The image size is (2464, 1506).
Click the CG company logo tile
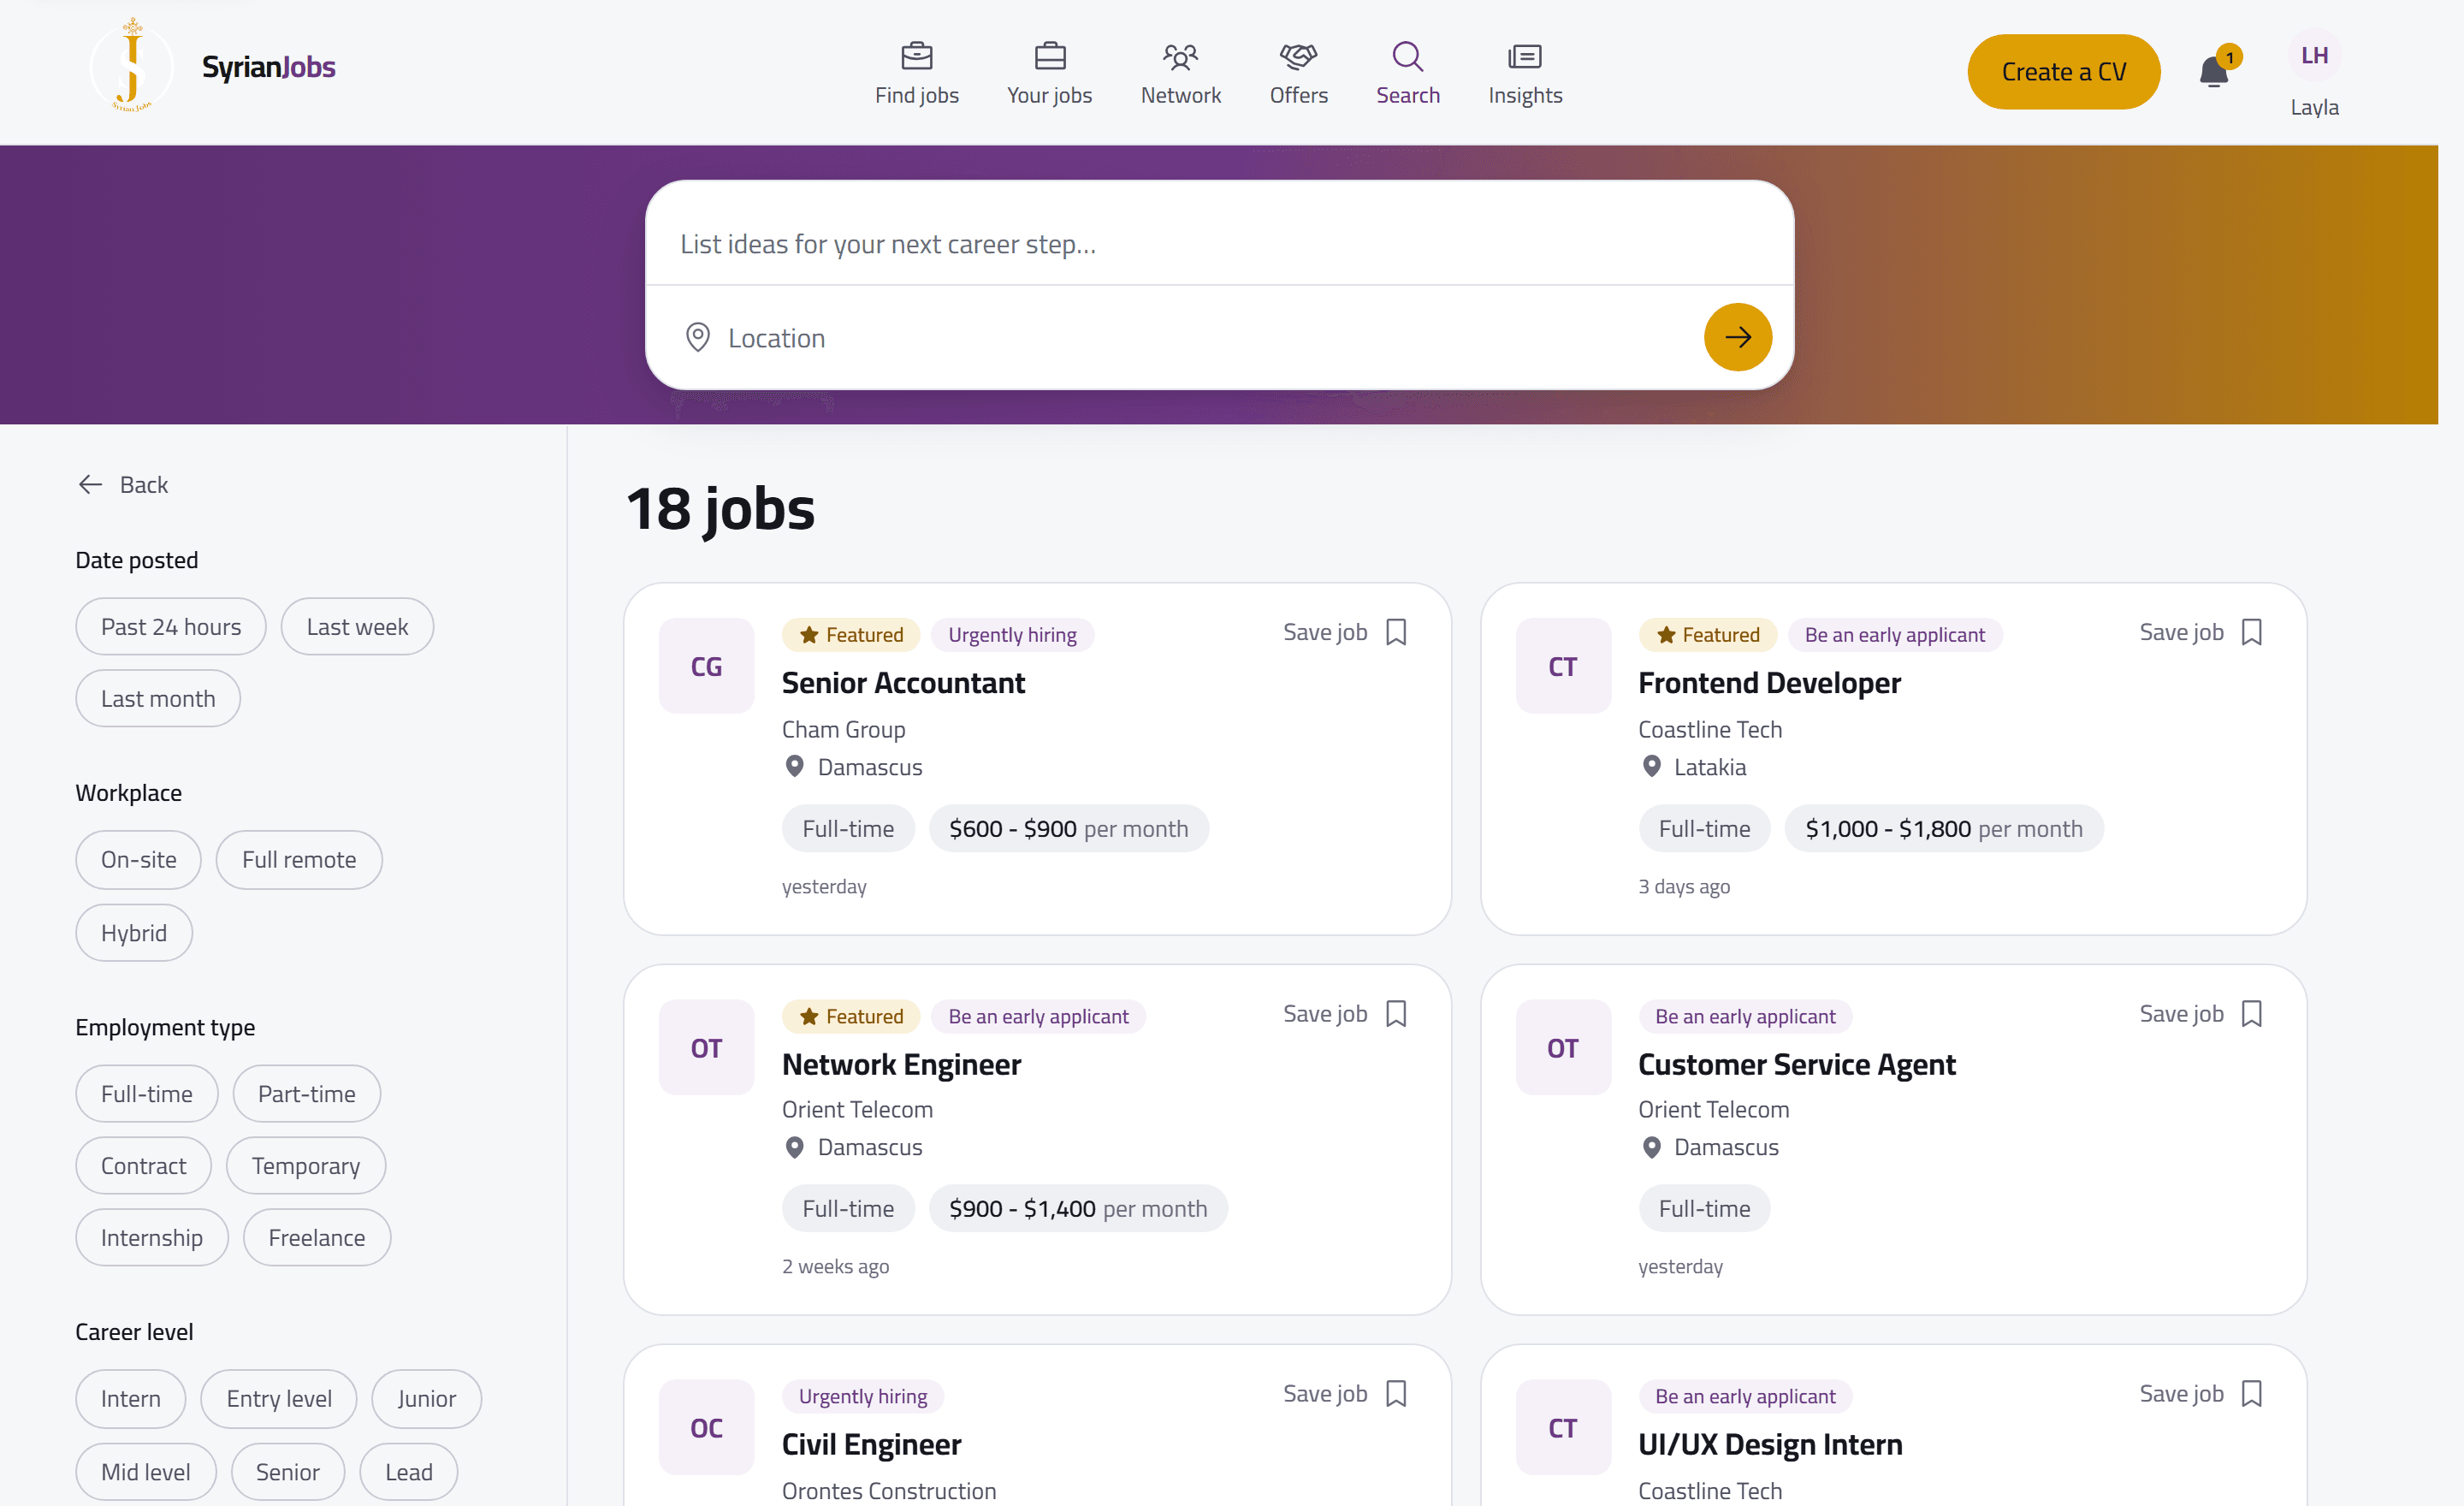[706, 666]
